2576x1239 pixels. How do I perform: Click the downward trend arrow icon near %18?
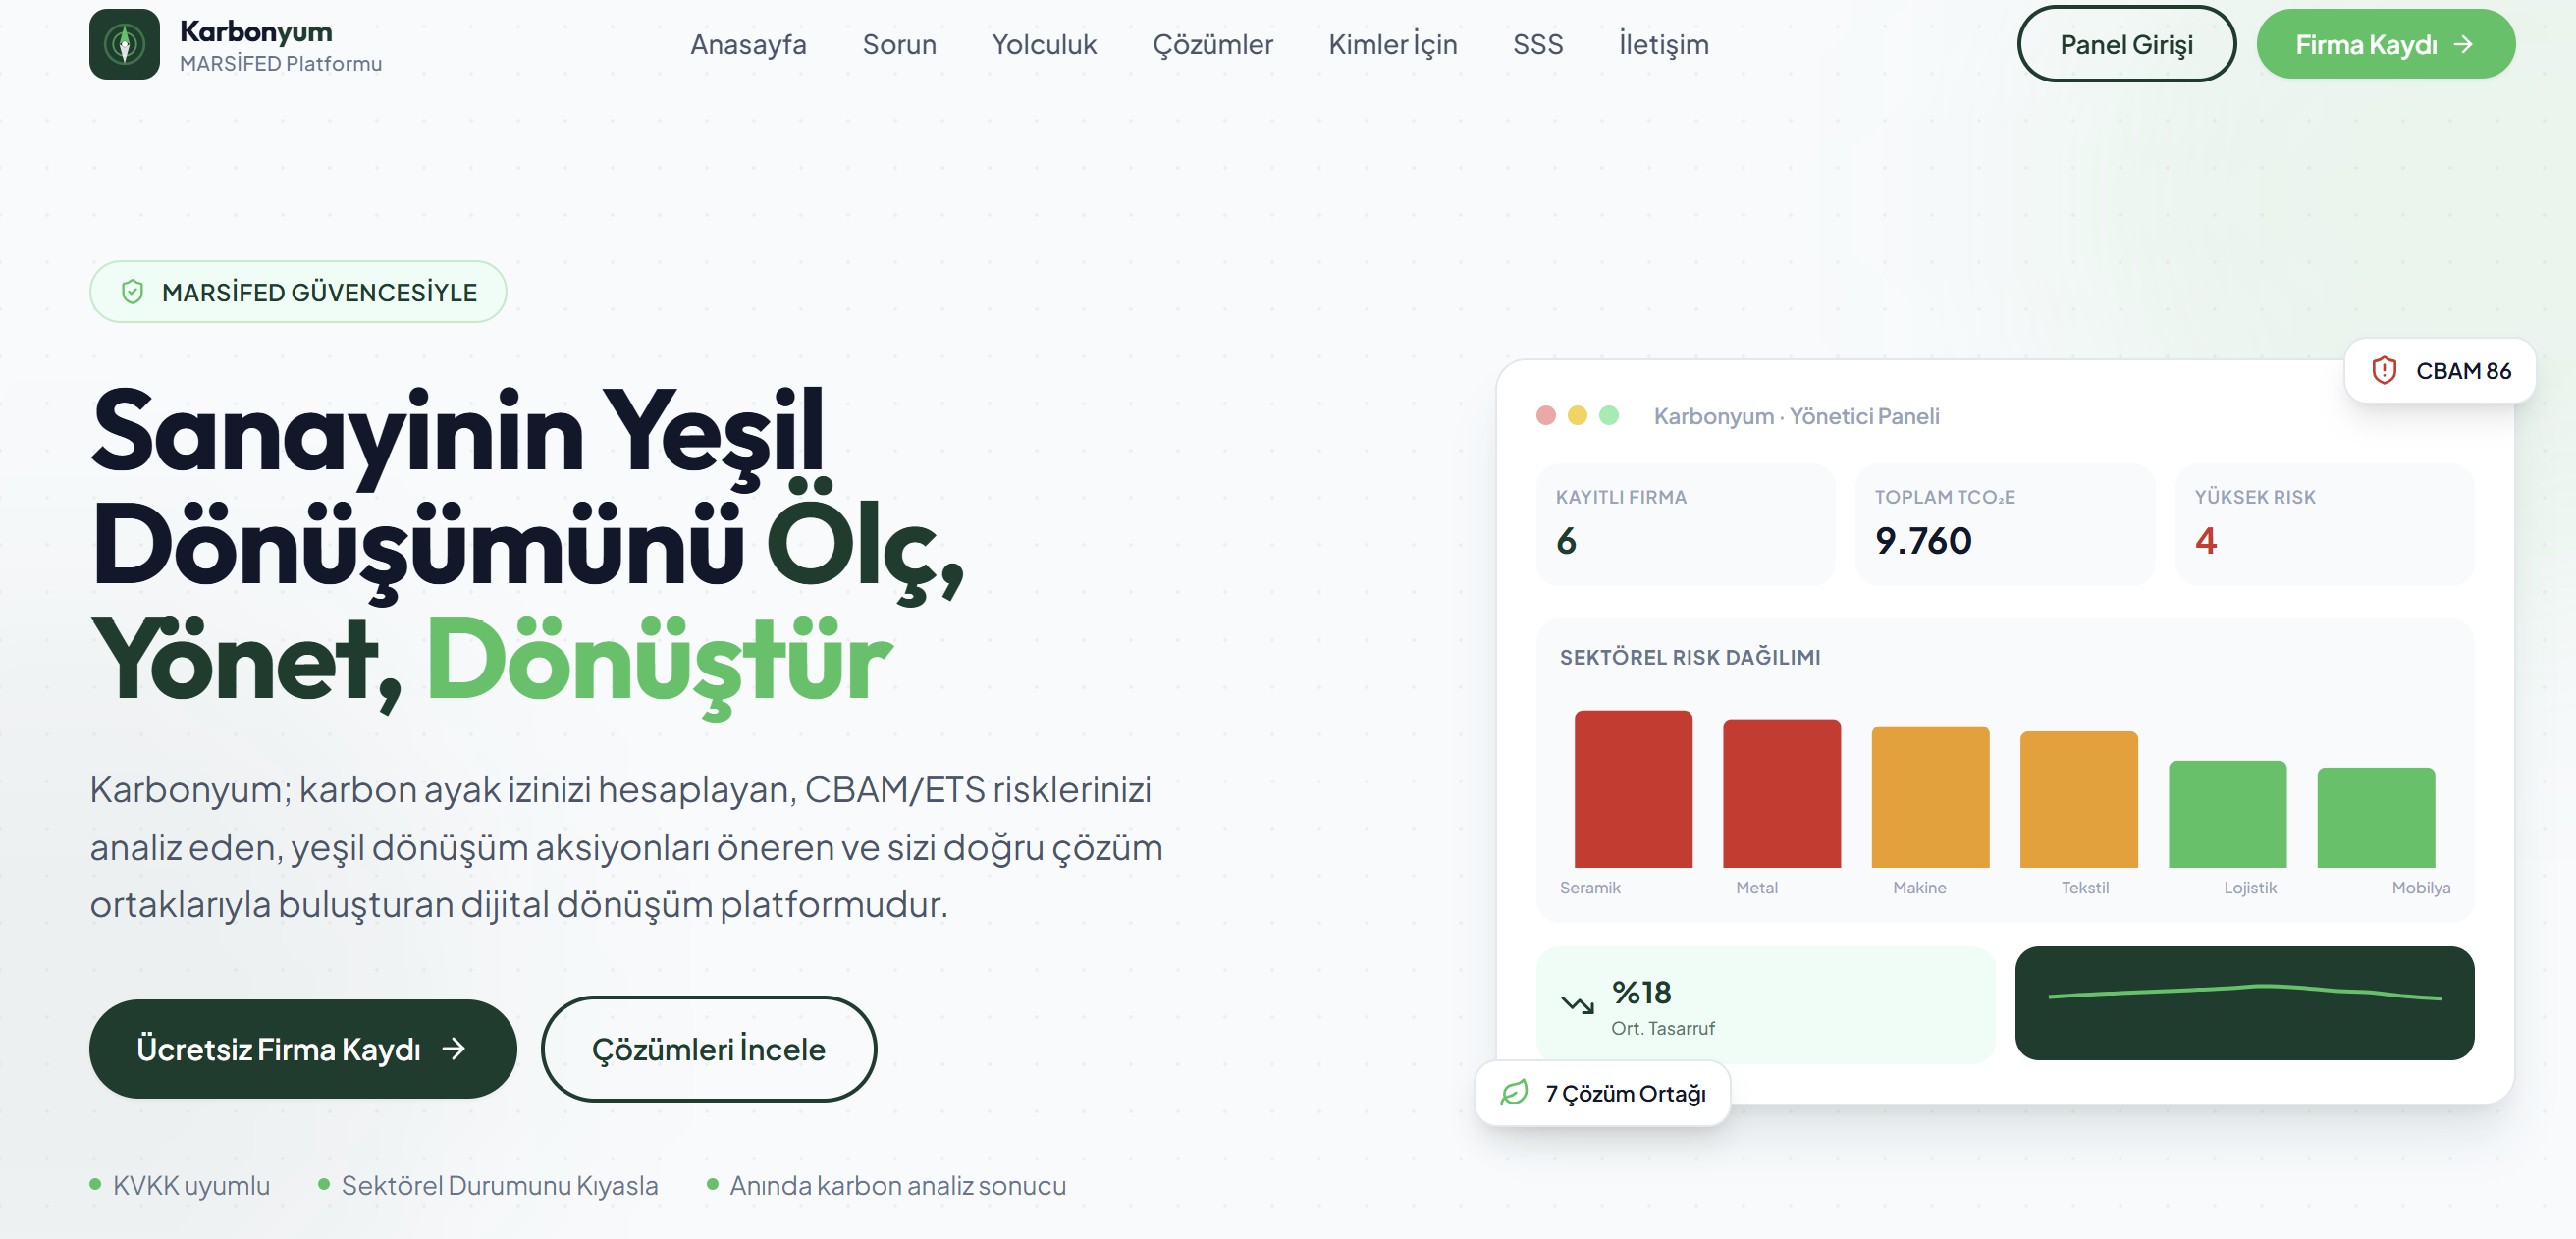(x=1577, y=1004)
